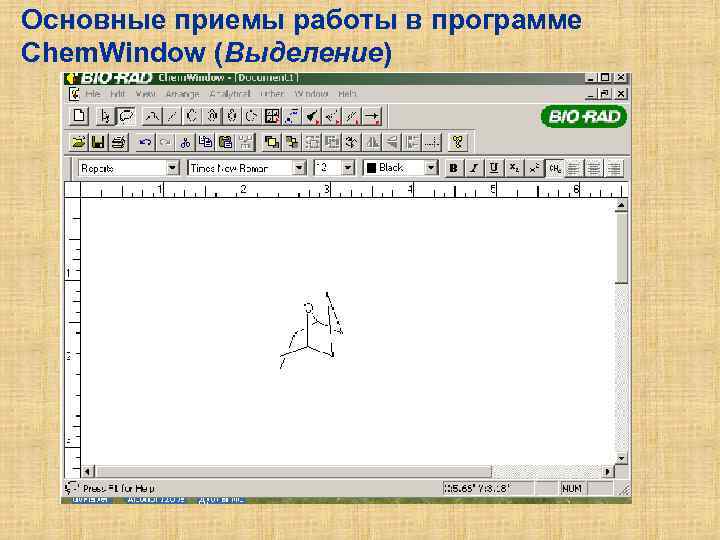Click the drawn molecule structure on canvas

tap(311, 330)
